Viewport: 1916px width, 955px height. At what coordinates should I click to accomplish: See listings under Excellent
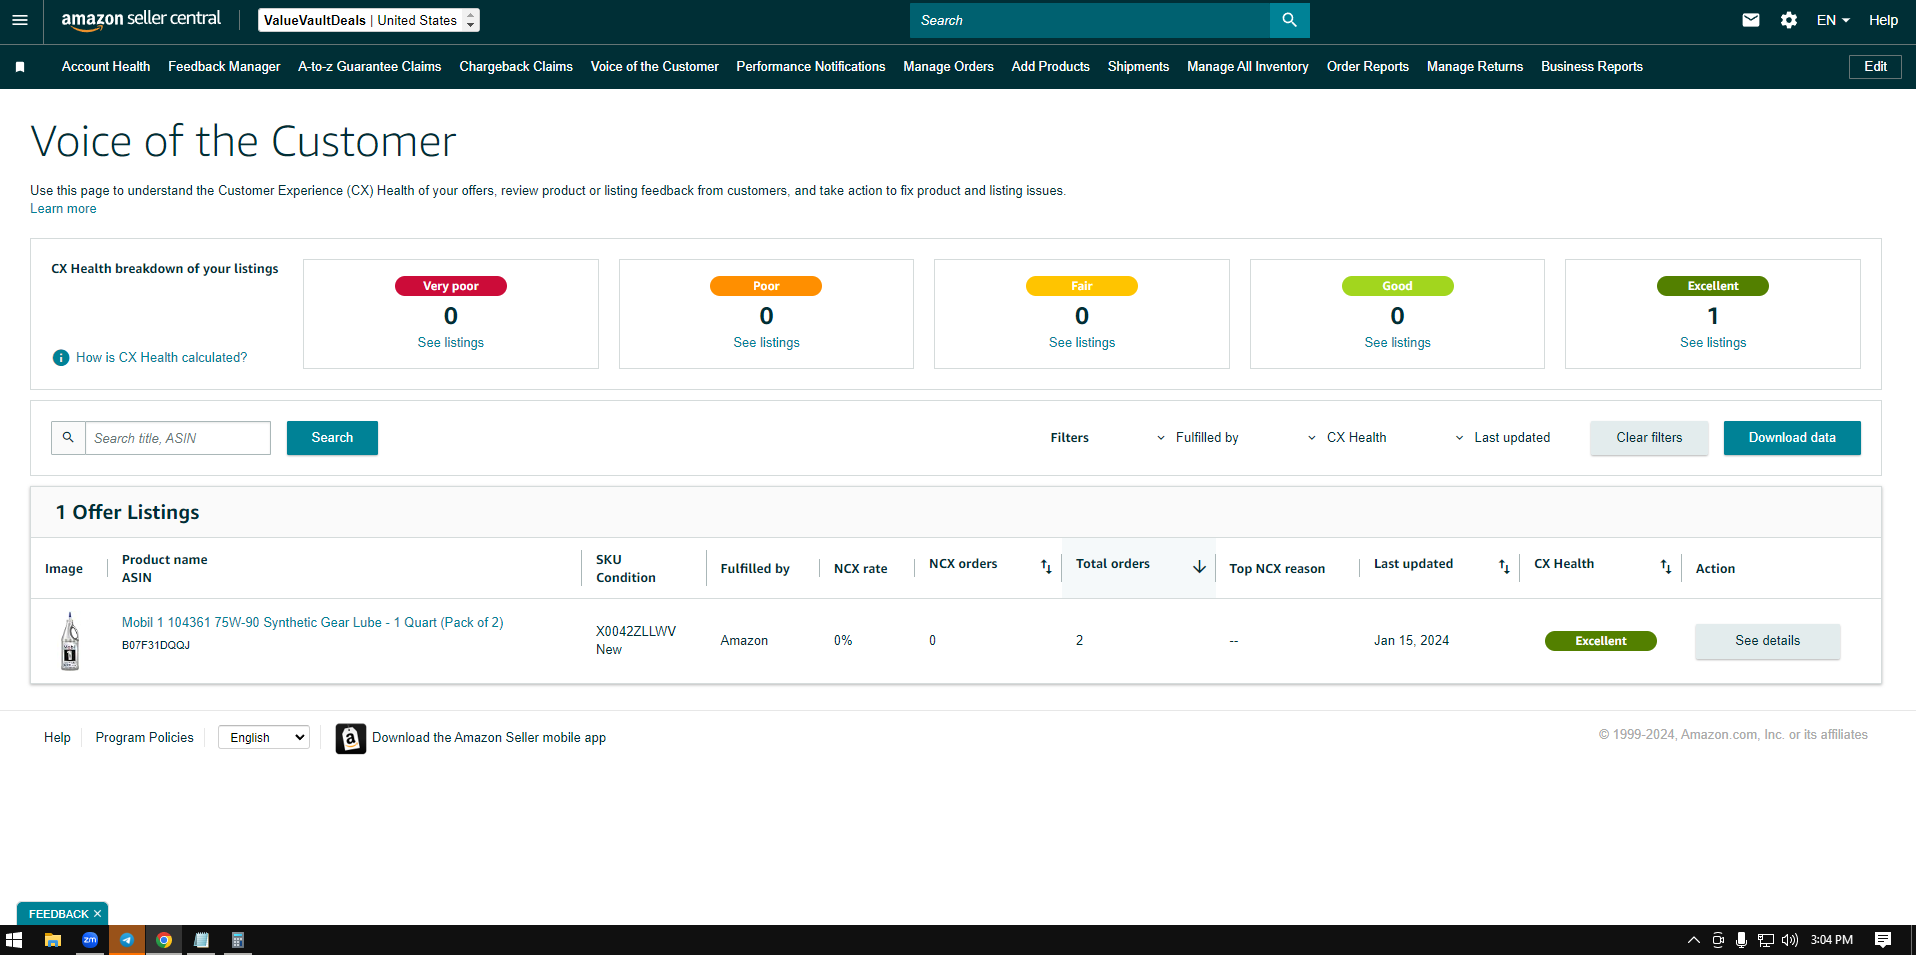[1713, 343]
